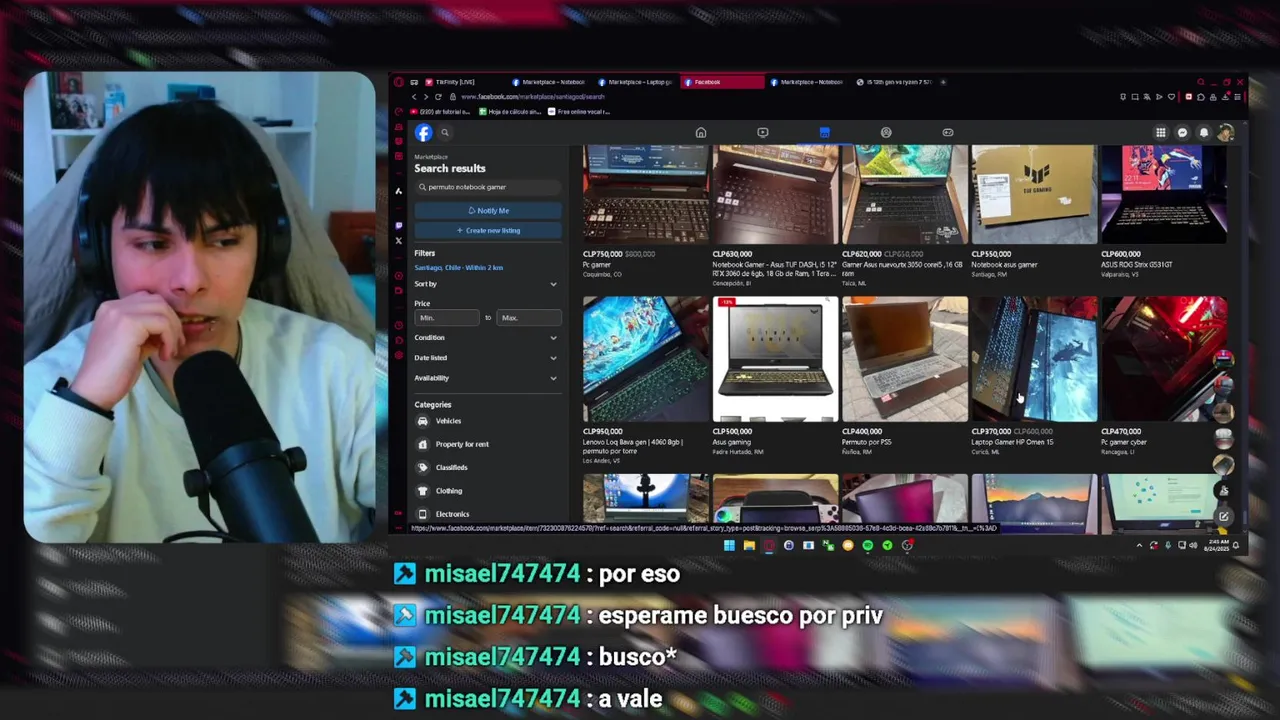Click the Max. price field
This screenshot has height=720, width=1280.
pos(529,318)
